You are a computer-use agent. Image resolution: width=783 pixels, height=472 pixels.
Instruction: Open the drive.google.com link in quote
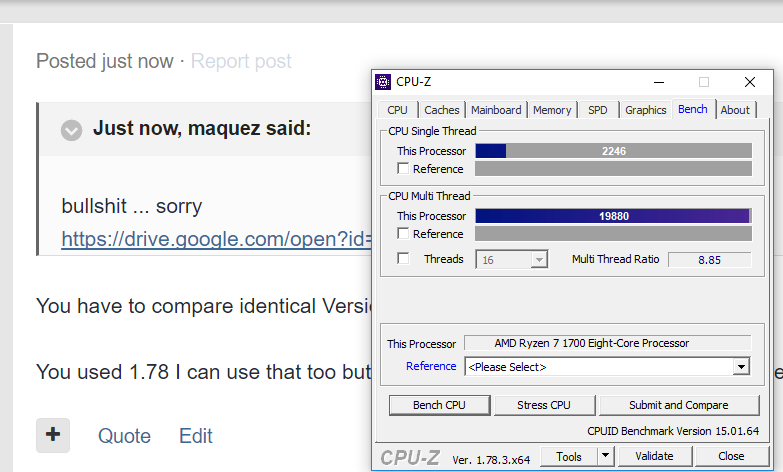tap(216, 239)
